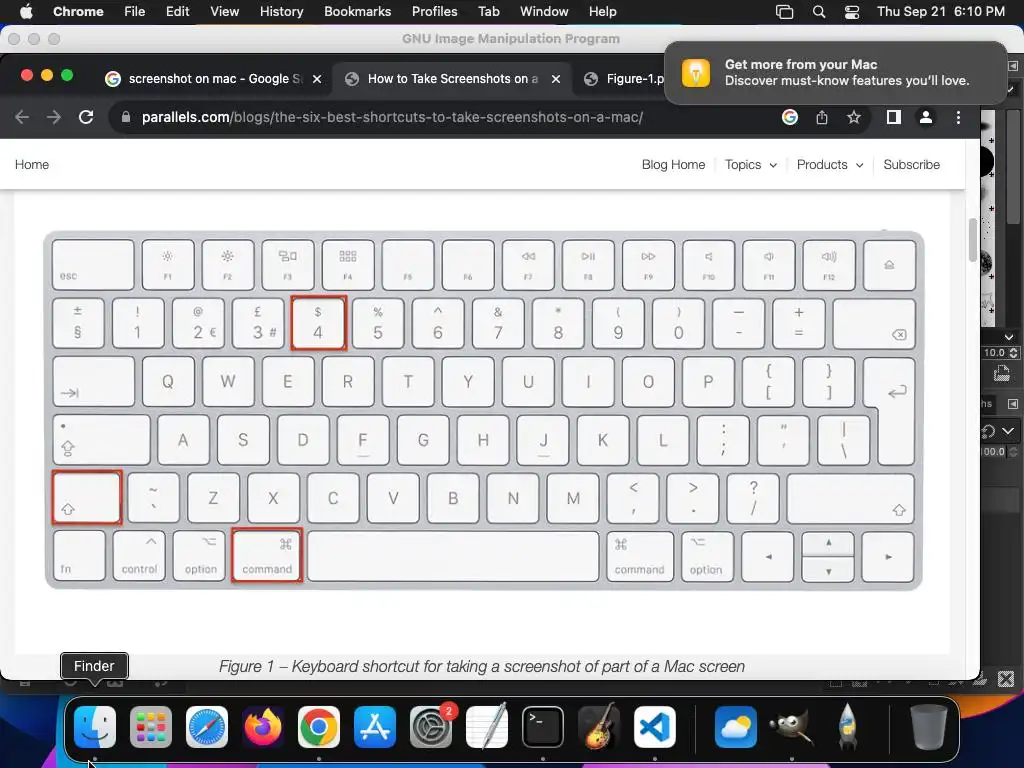Open the Bookmarks menu

coord(357,11)
